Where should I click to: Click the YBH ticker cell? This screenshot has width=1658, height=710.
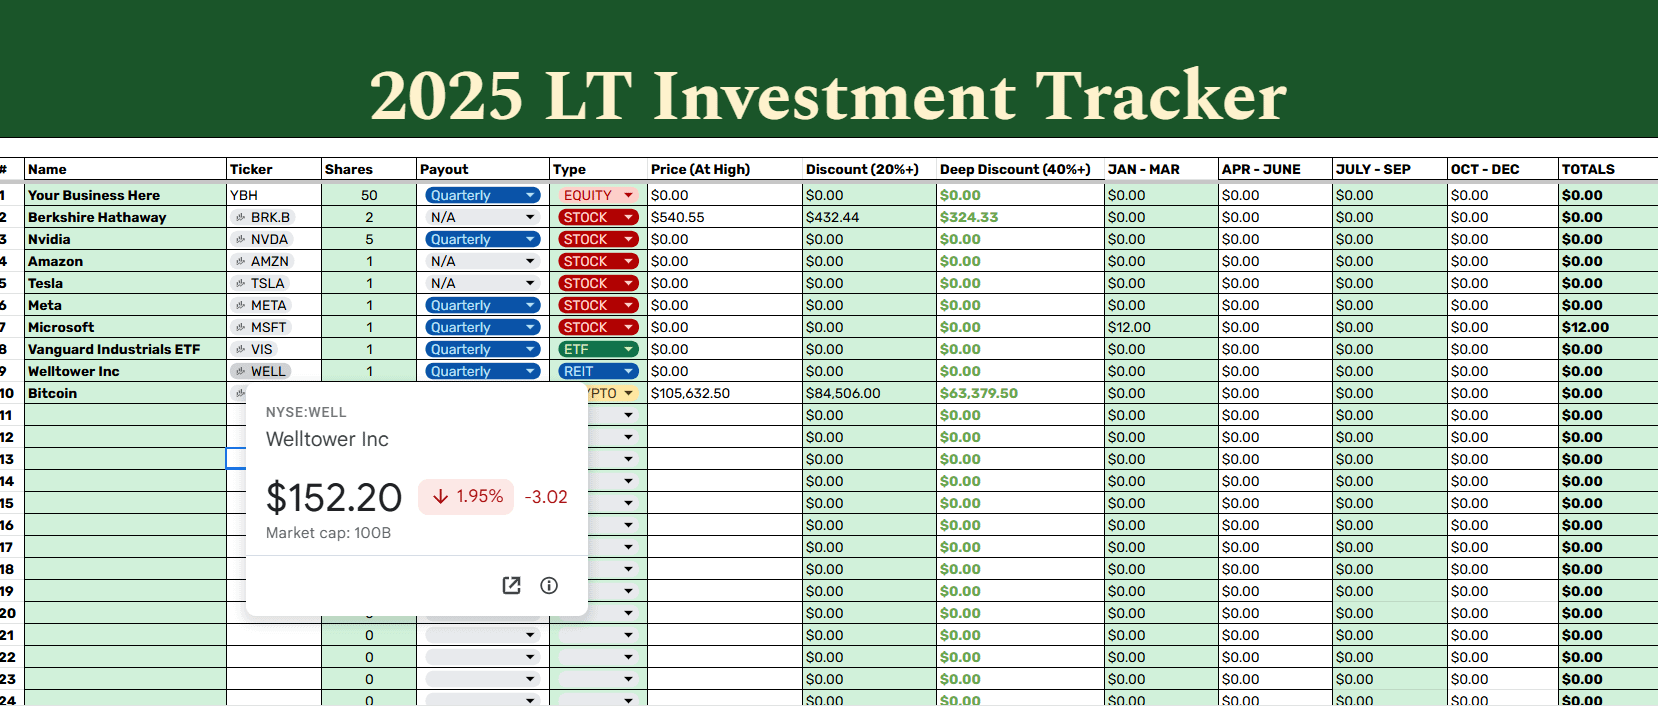pyautogui.click(x=274, y=195)
